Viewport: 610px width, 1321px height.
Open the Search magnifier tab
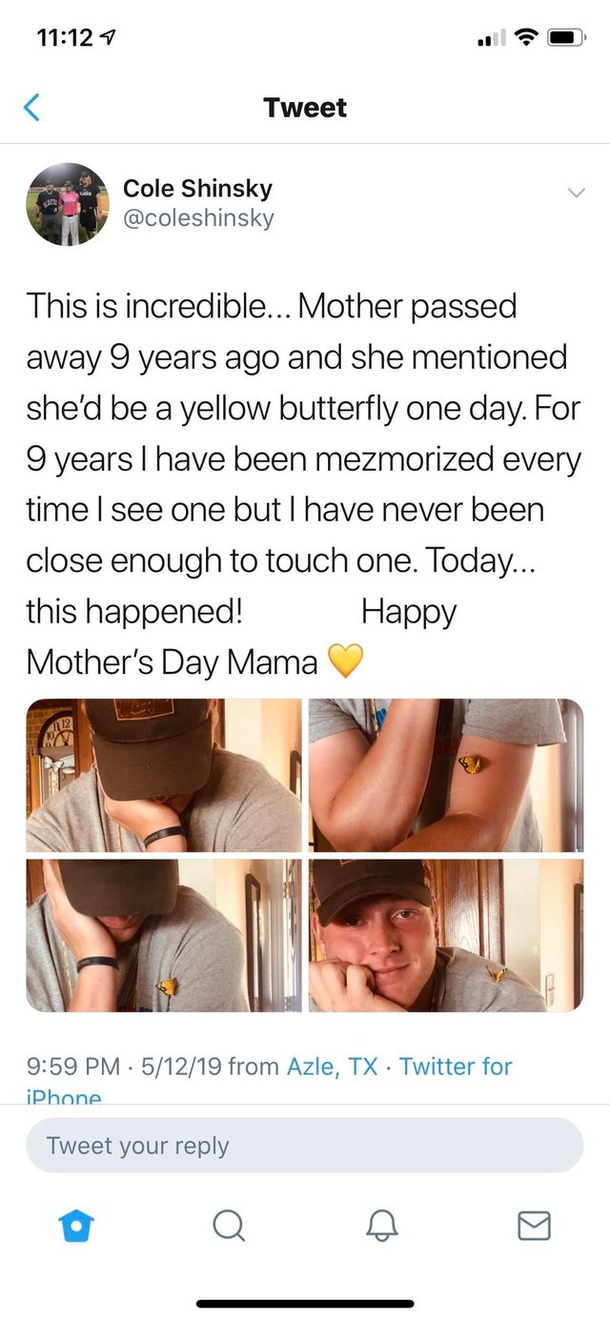click(229, 1226)
